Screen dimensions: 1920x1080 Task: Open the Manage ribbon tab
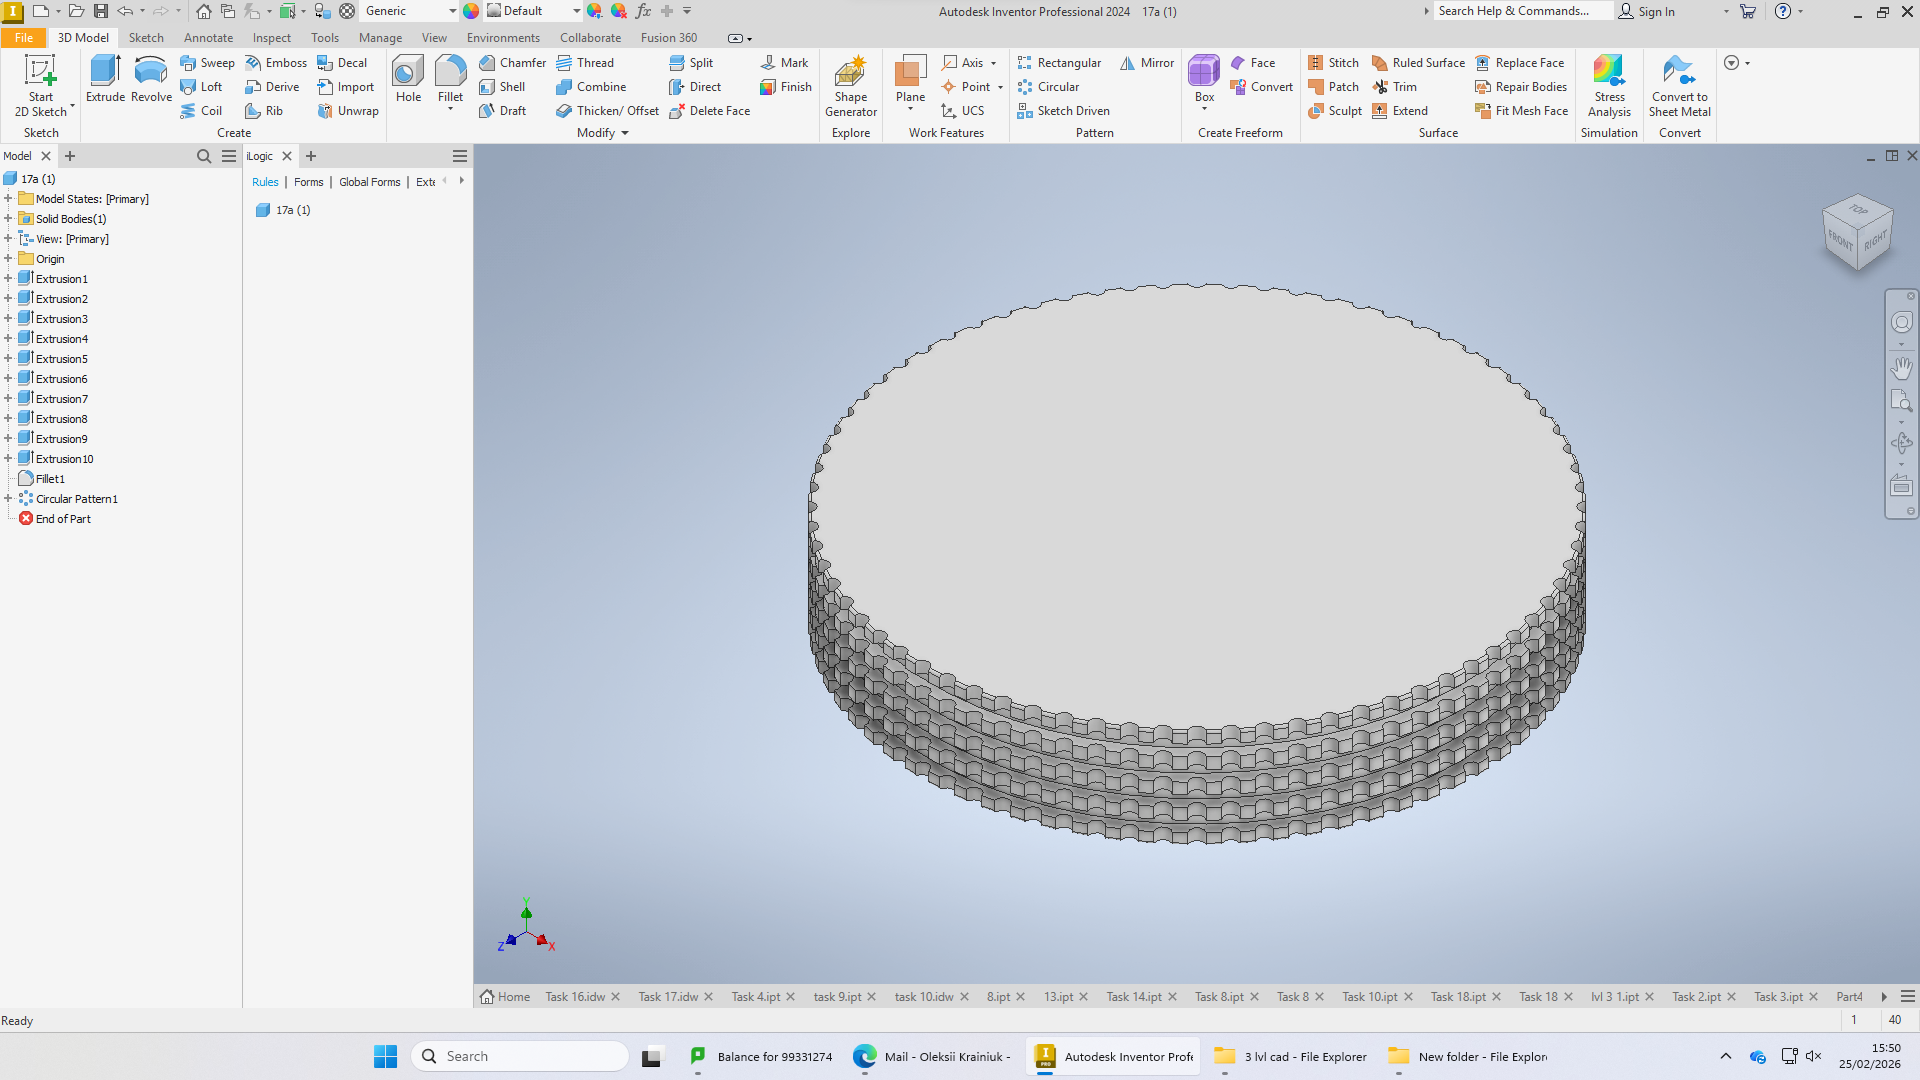point(380,37)
